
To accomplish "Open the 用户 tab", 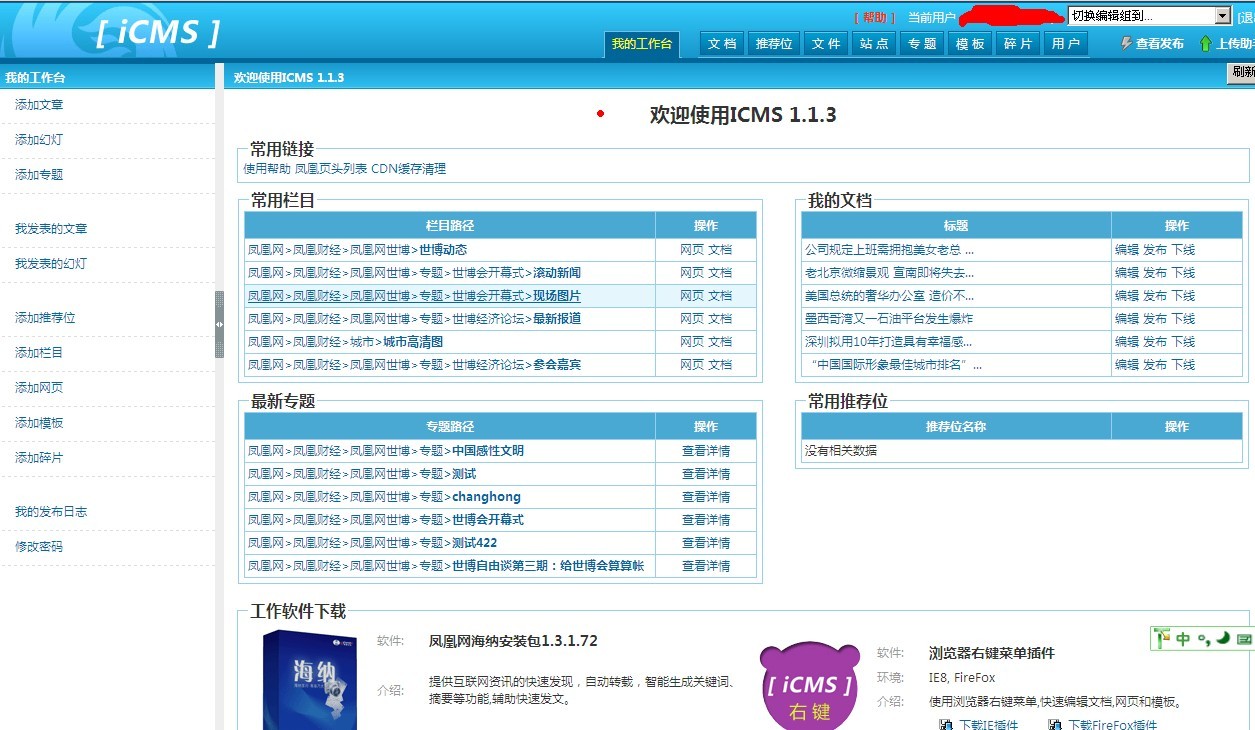I will click(1066, 44).
